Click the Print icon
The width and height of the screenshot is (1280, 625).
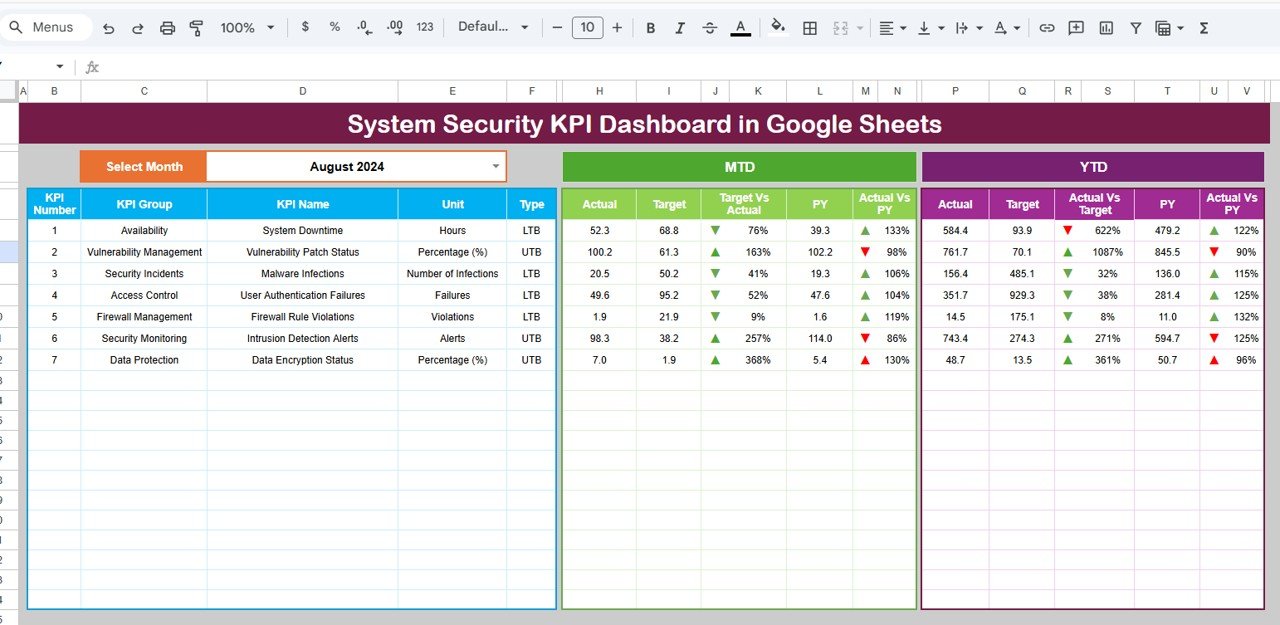pos(167,27)
